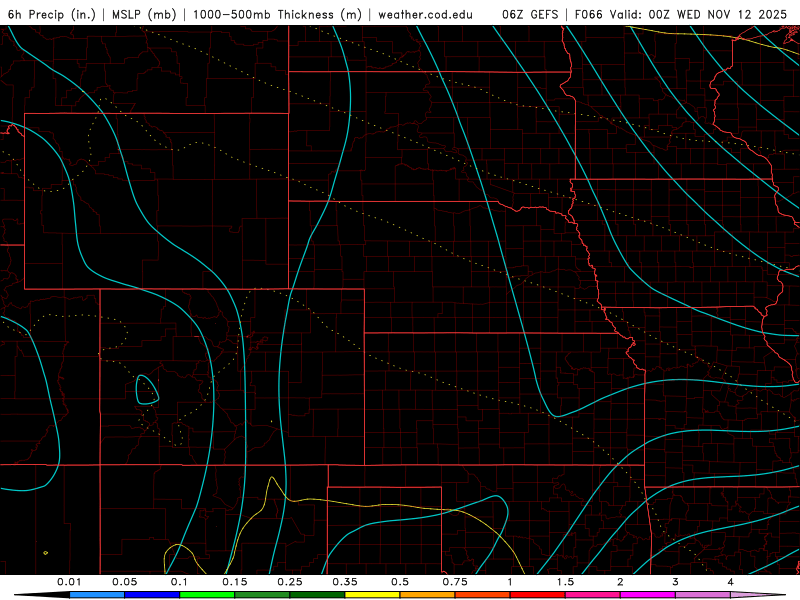Click the tiny yellow diamond marker near bottom-left

tap(46, 553)
